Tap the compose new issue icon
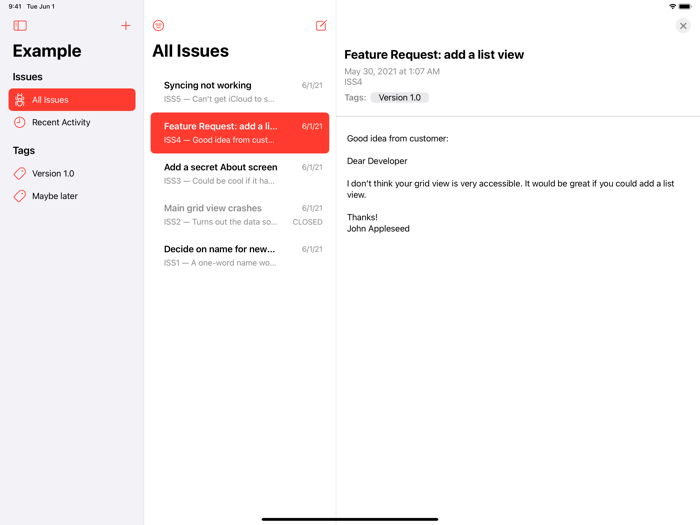 click(x=321, y=25)
